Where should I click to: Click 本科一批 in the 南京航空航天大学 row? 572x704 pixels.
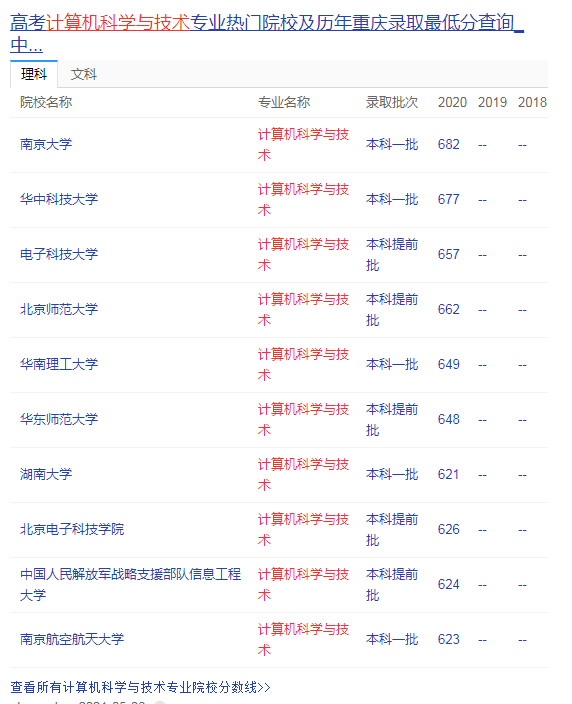[x=392, y=639]
